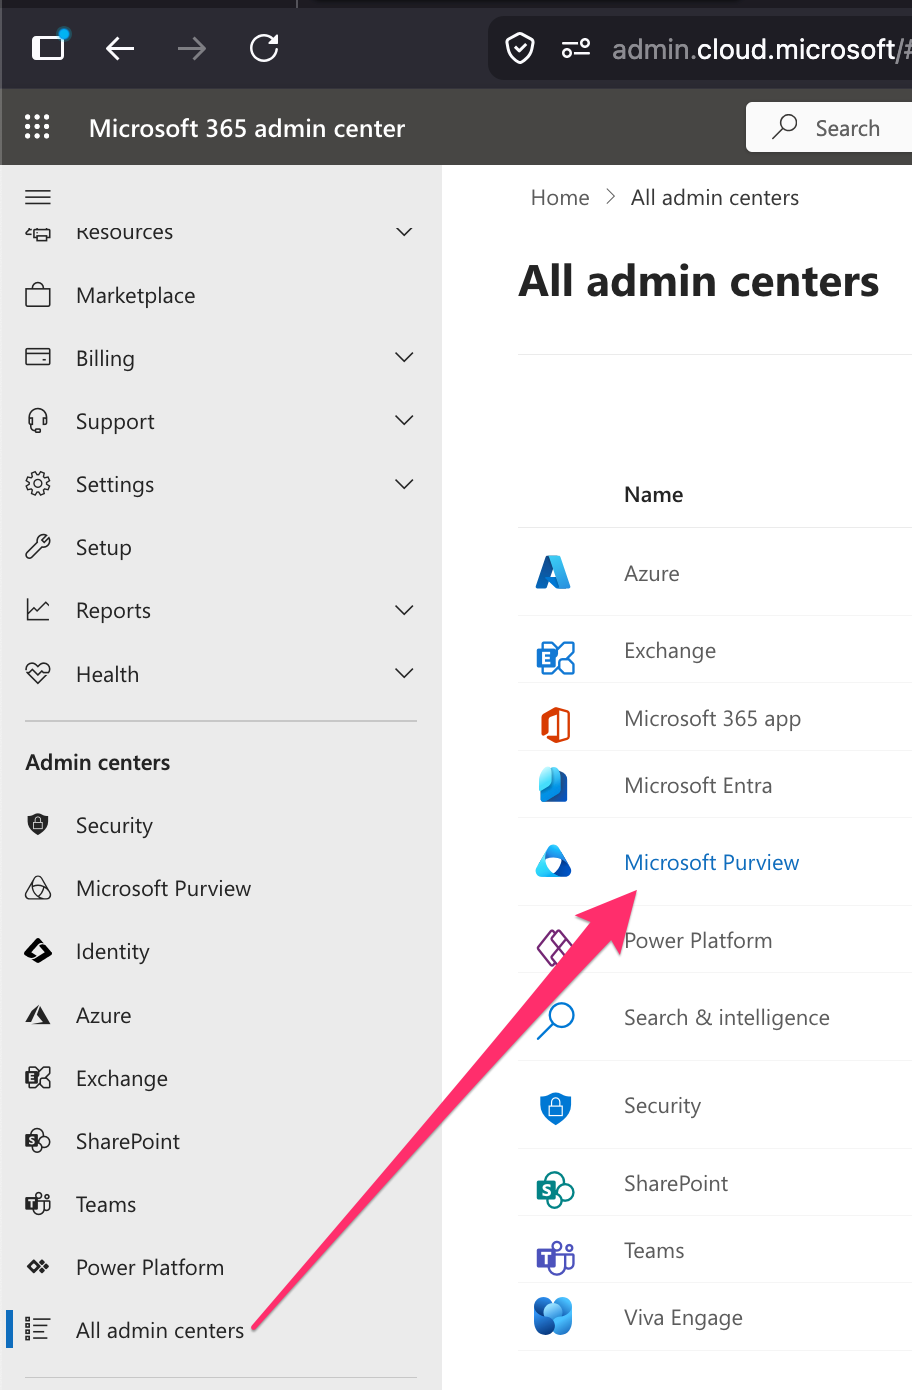
Task: Open Microsoft Purview link in list
Action: 711,862
